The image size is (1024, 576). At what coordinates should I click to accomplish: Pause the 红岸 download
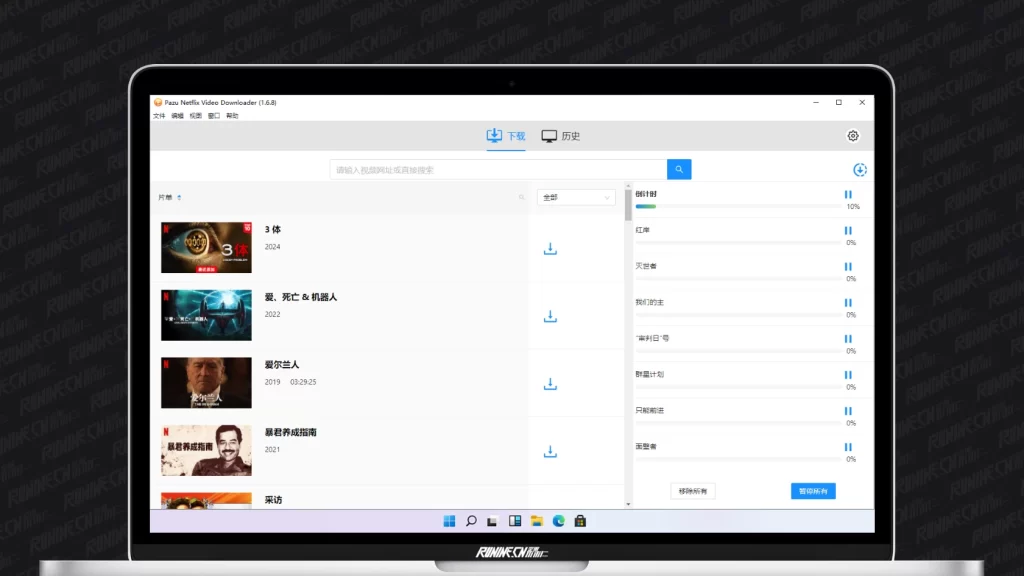coord(848,231)
